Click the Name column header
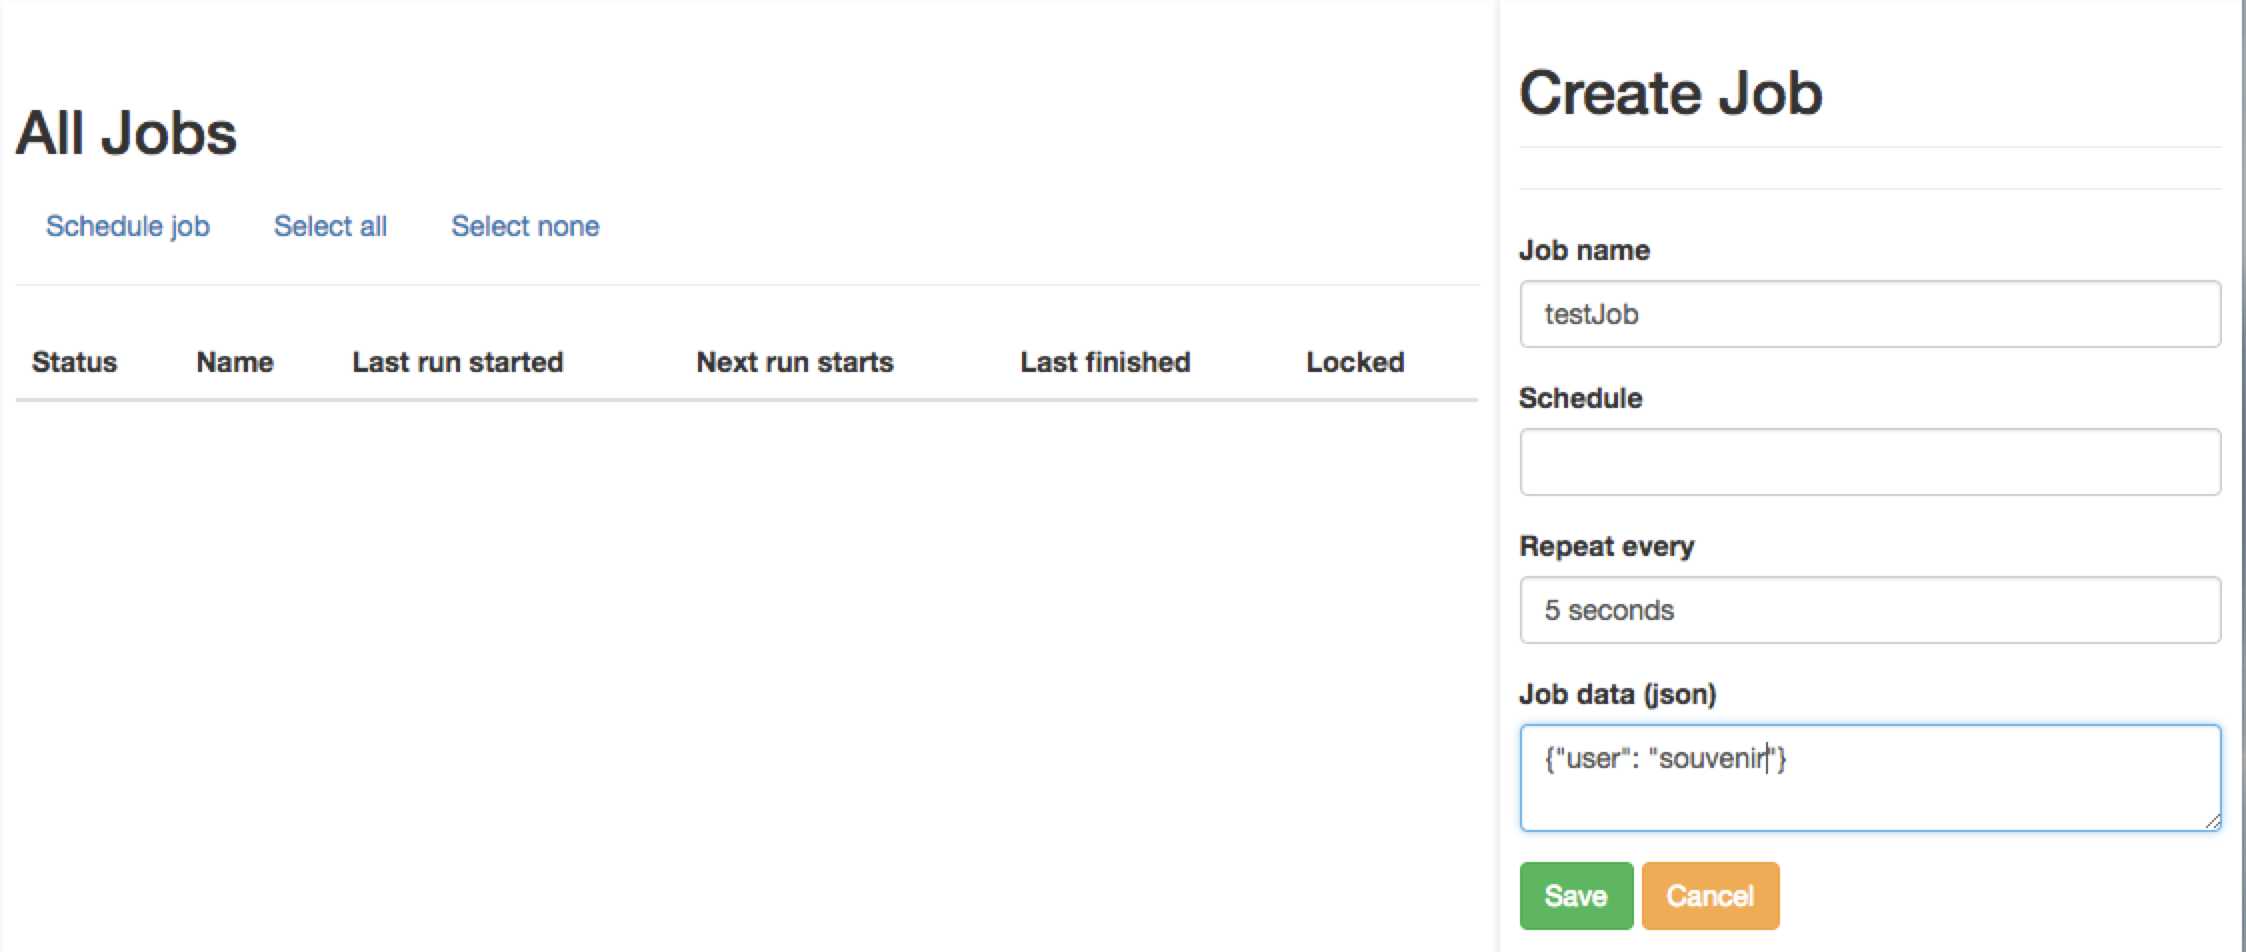 [x=235, y=362]
